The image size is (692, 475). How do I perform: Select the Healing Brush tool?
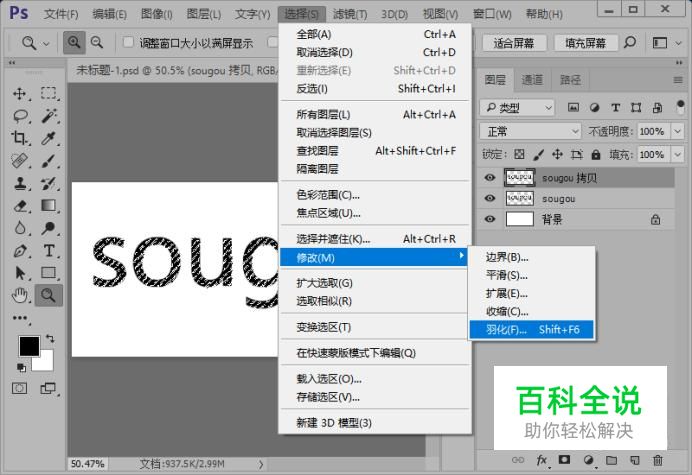click(x=19, y=161)
